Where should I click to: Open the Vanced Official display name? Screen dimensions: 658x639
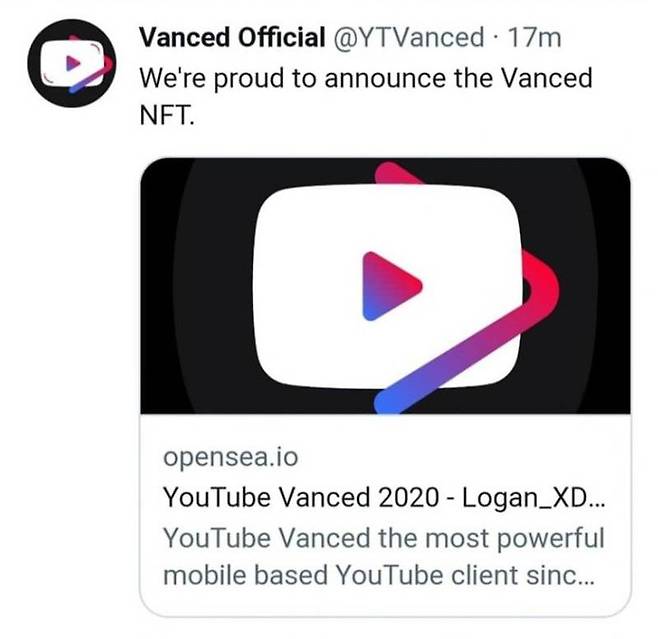click(232, 38)
